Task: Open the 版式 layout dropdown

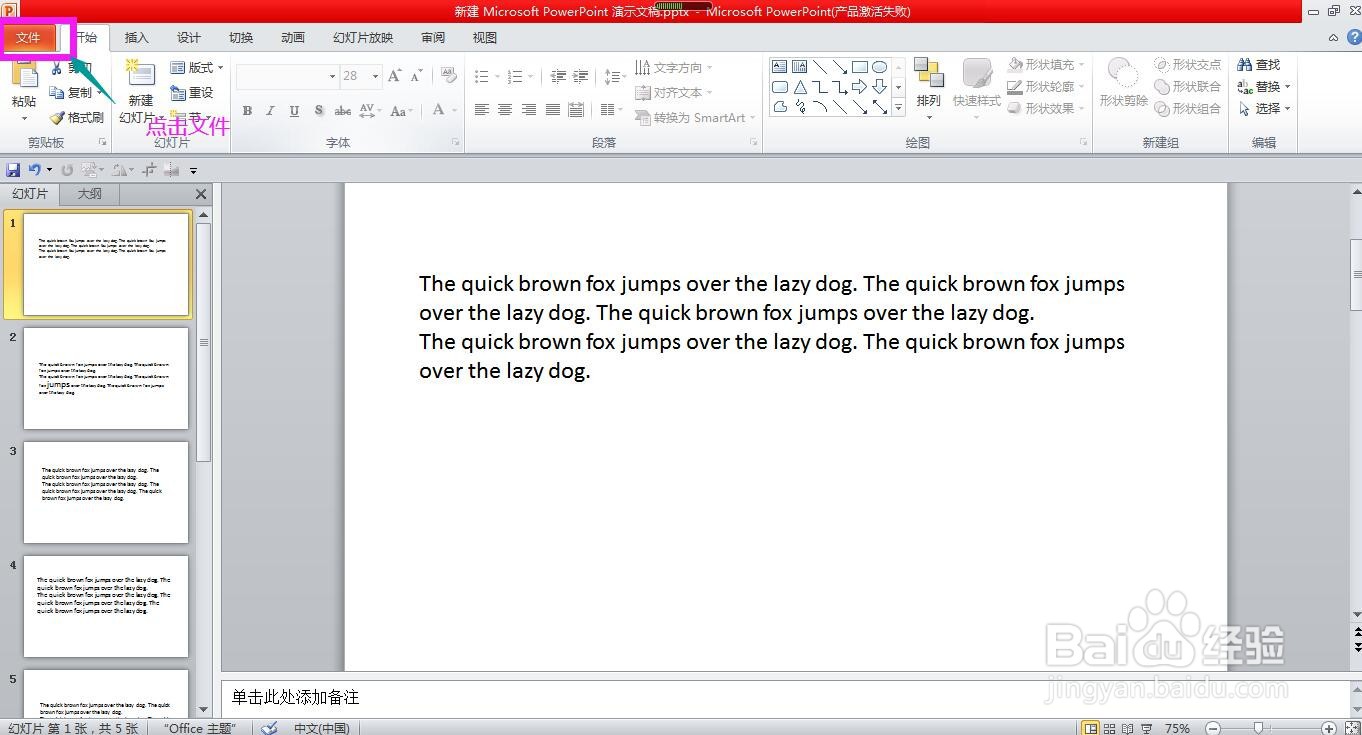Action: coord(197,68)
